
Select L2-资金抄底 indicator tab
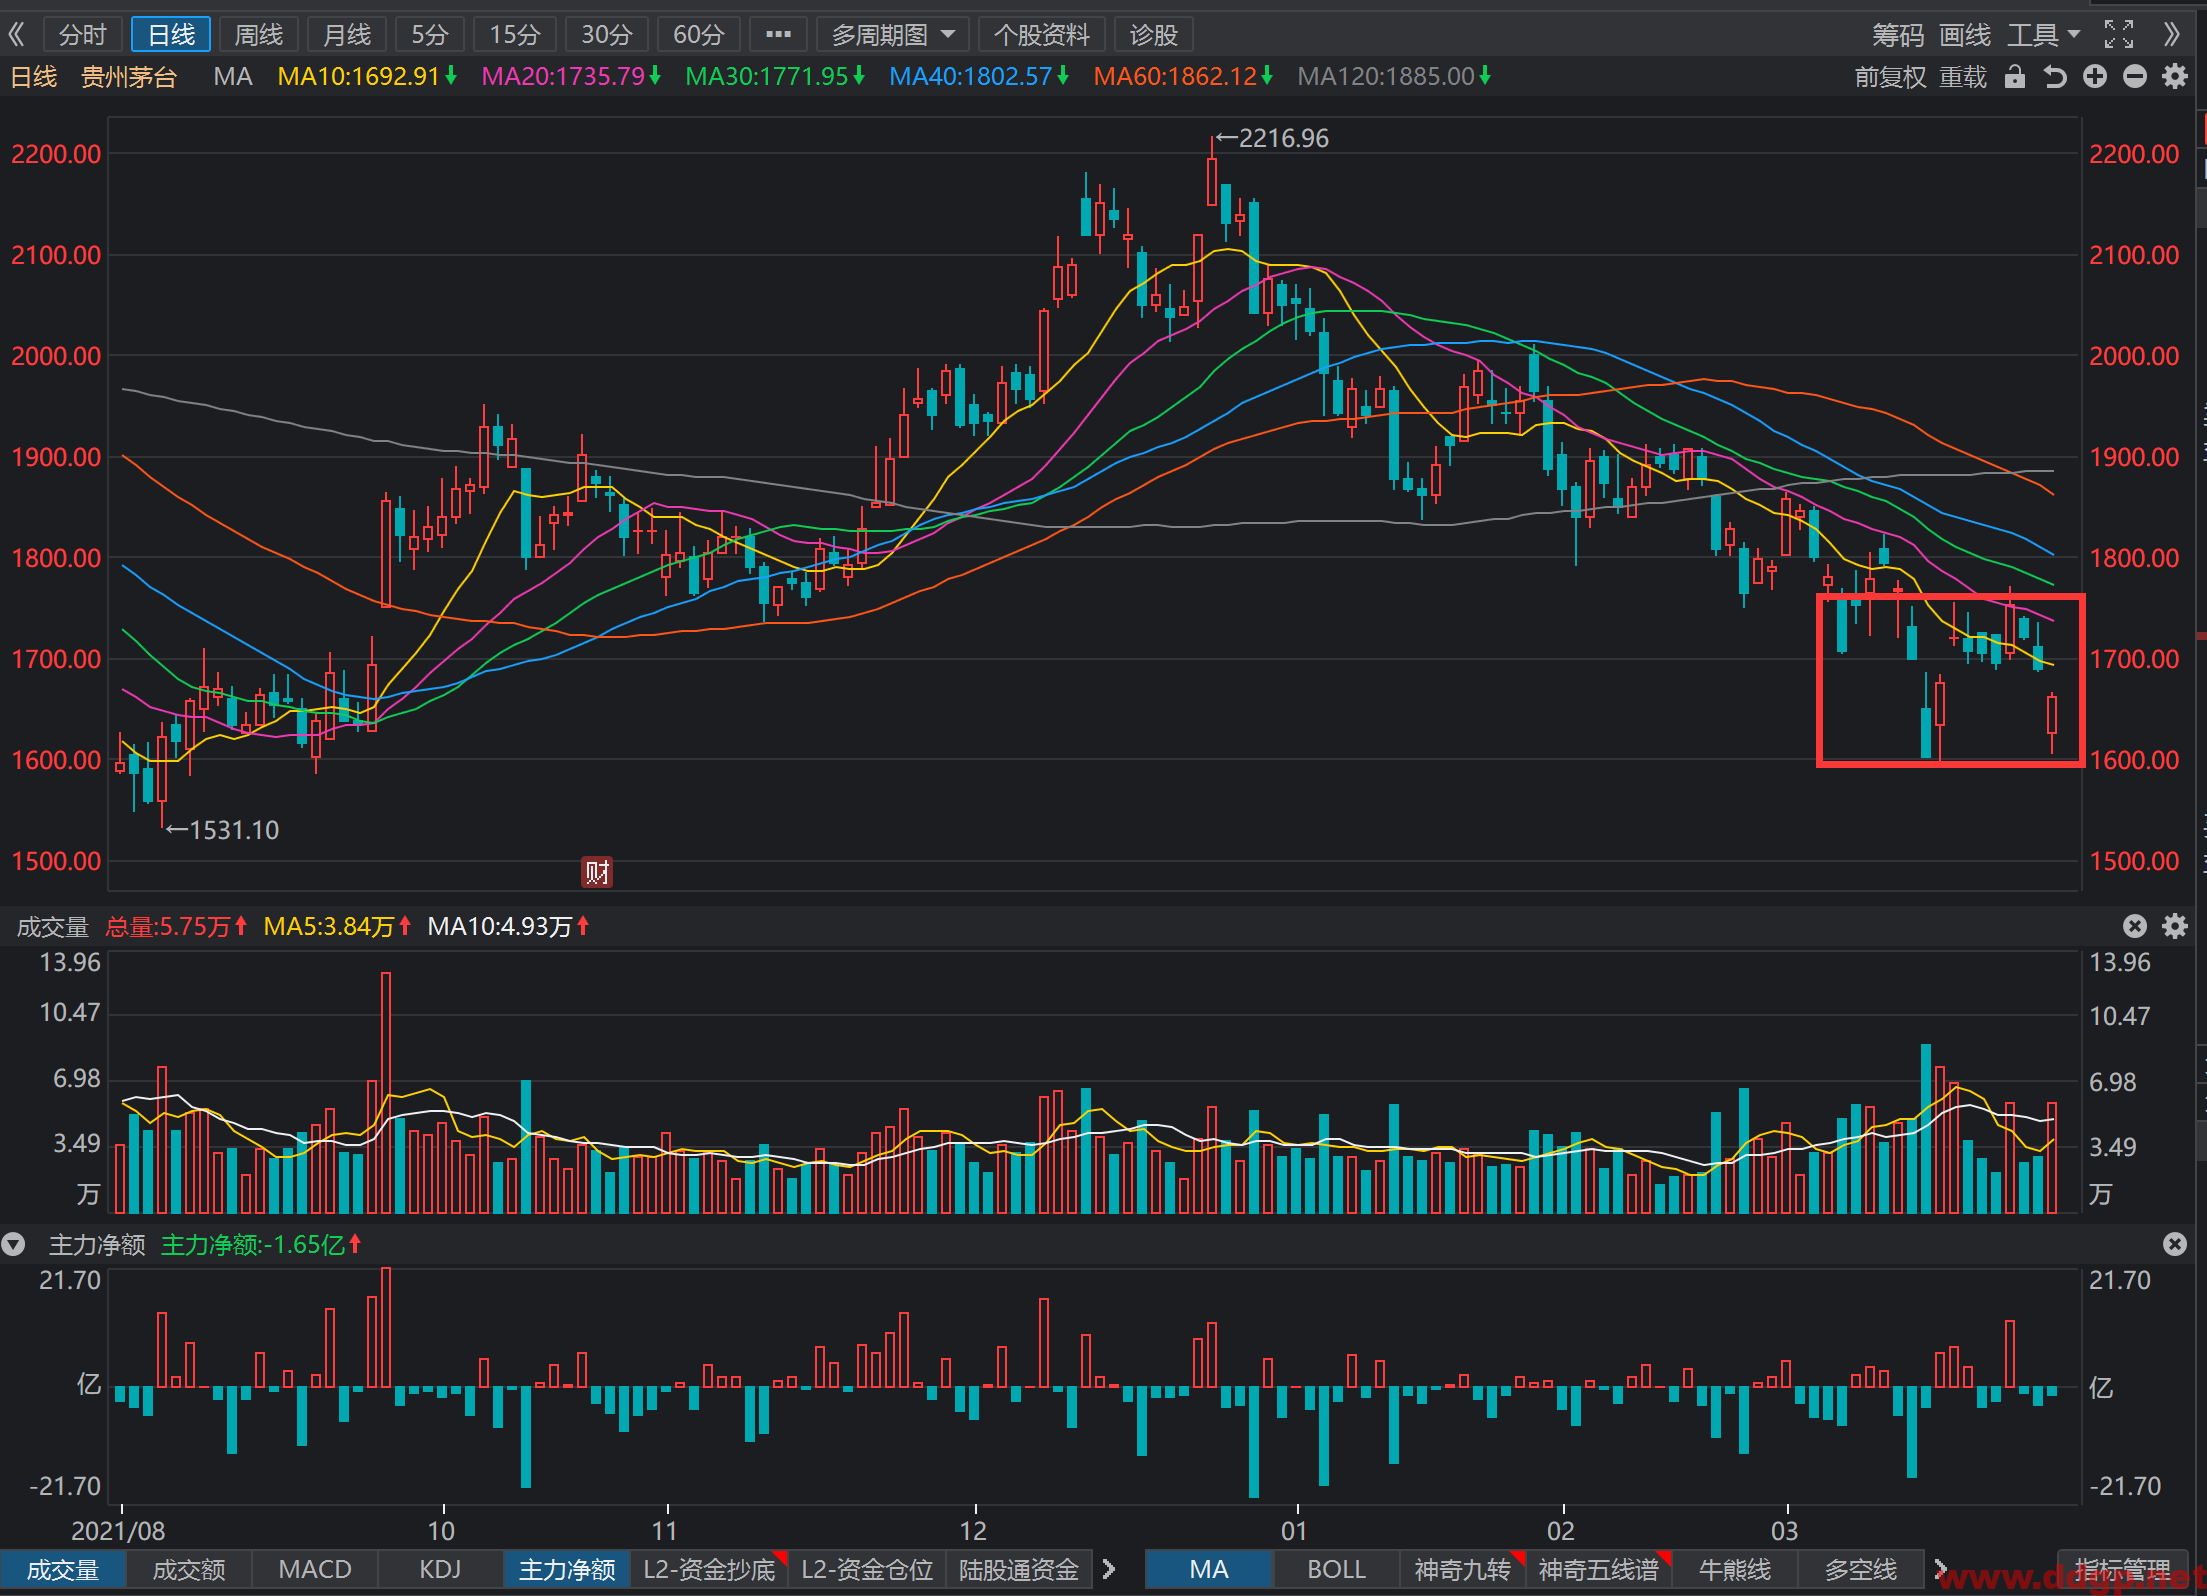(x=709, y=1569)
